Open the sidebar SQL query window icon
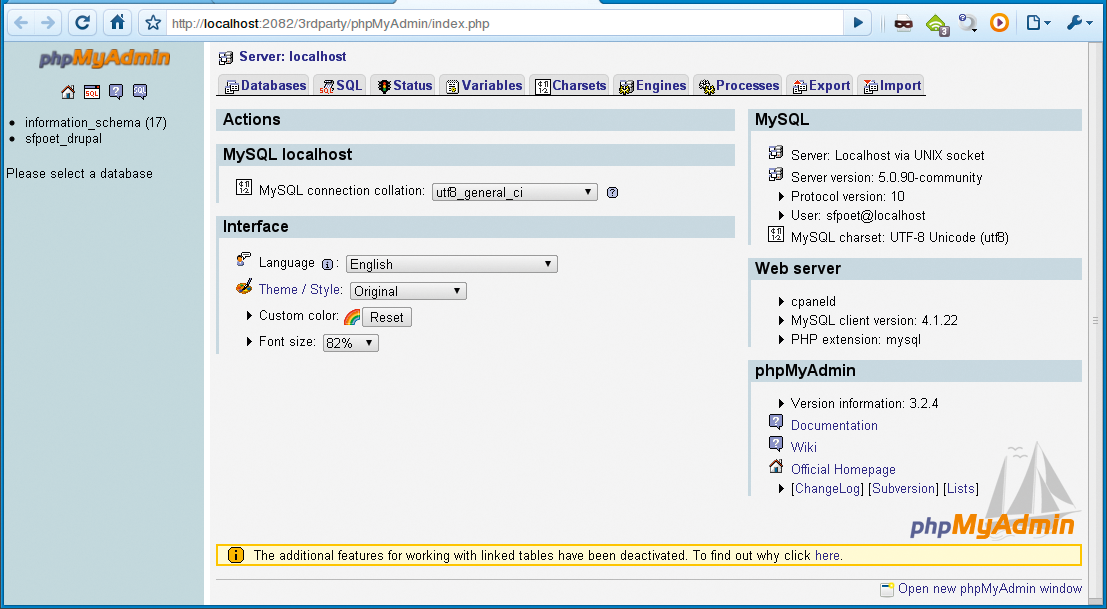The width and height of the screenshot is (1107, 609). tap(92, 92)
